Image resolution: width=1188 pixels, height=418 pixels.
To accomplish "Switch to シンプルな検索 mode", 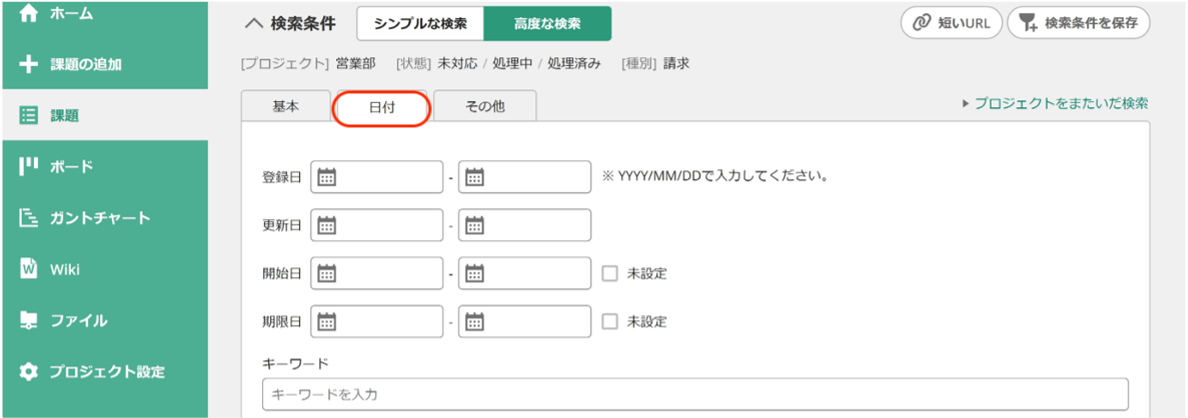I will pos(420,24).
